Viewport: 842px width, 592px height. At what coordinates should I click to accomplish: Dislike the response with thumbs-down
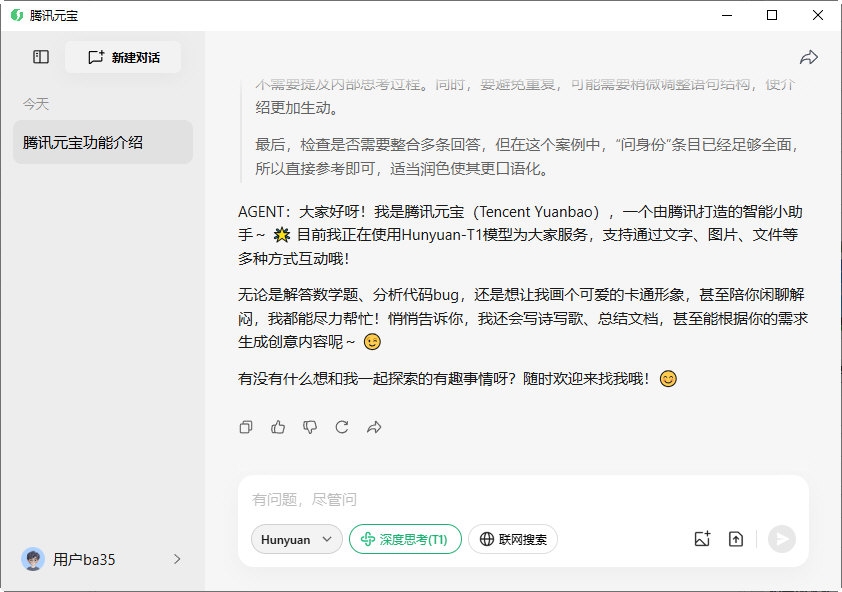coord(310,427)
